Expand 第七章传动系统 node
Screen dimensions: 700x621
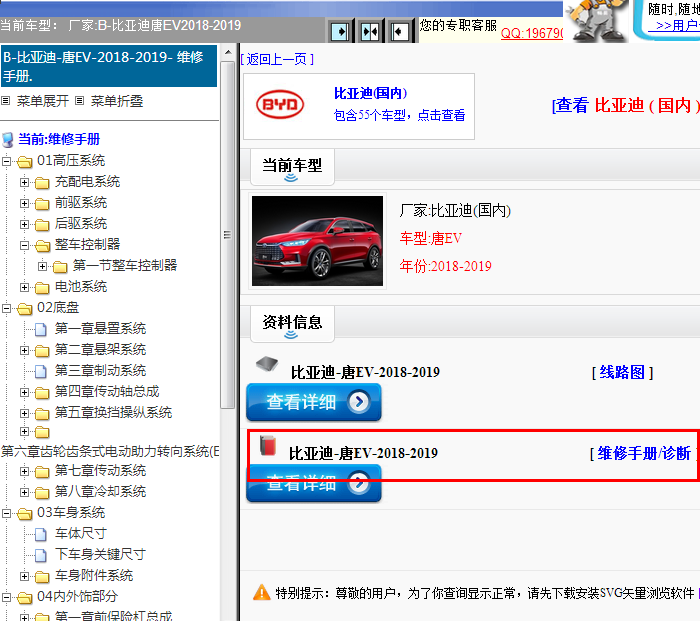24,471
